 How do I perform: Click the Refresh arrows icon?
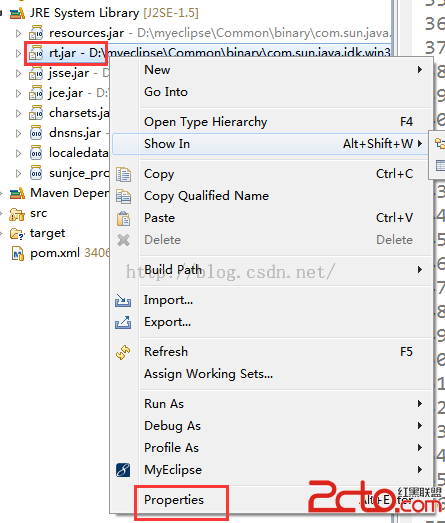point(123,352)
